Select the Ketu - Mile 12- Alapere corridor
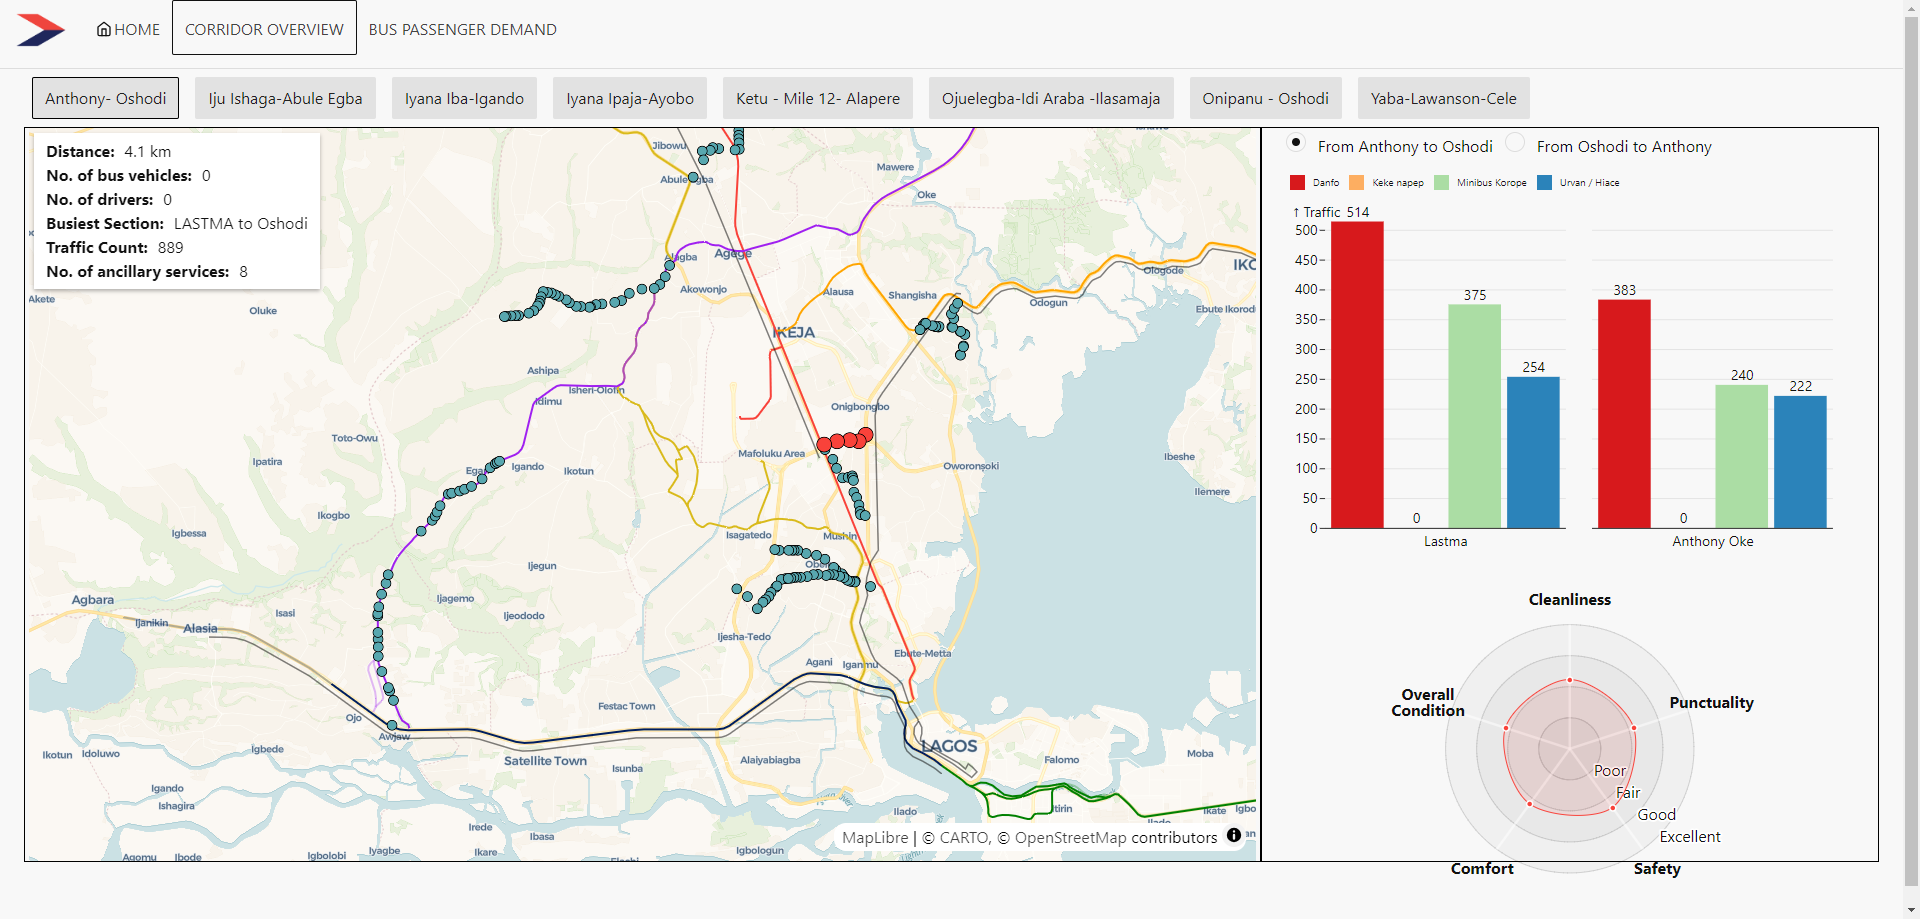 [x=818, y=98]
